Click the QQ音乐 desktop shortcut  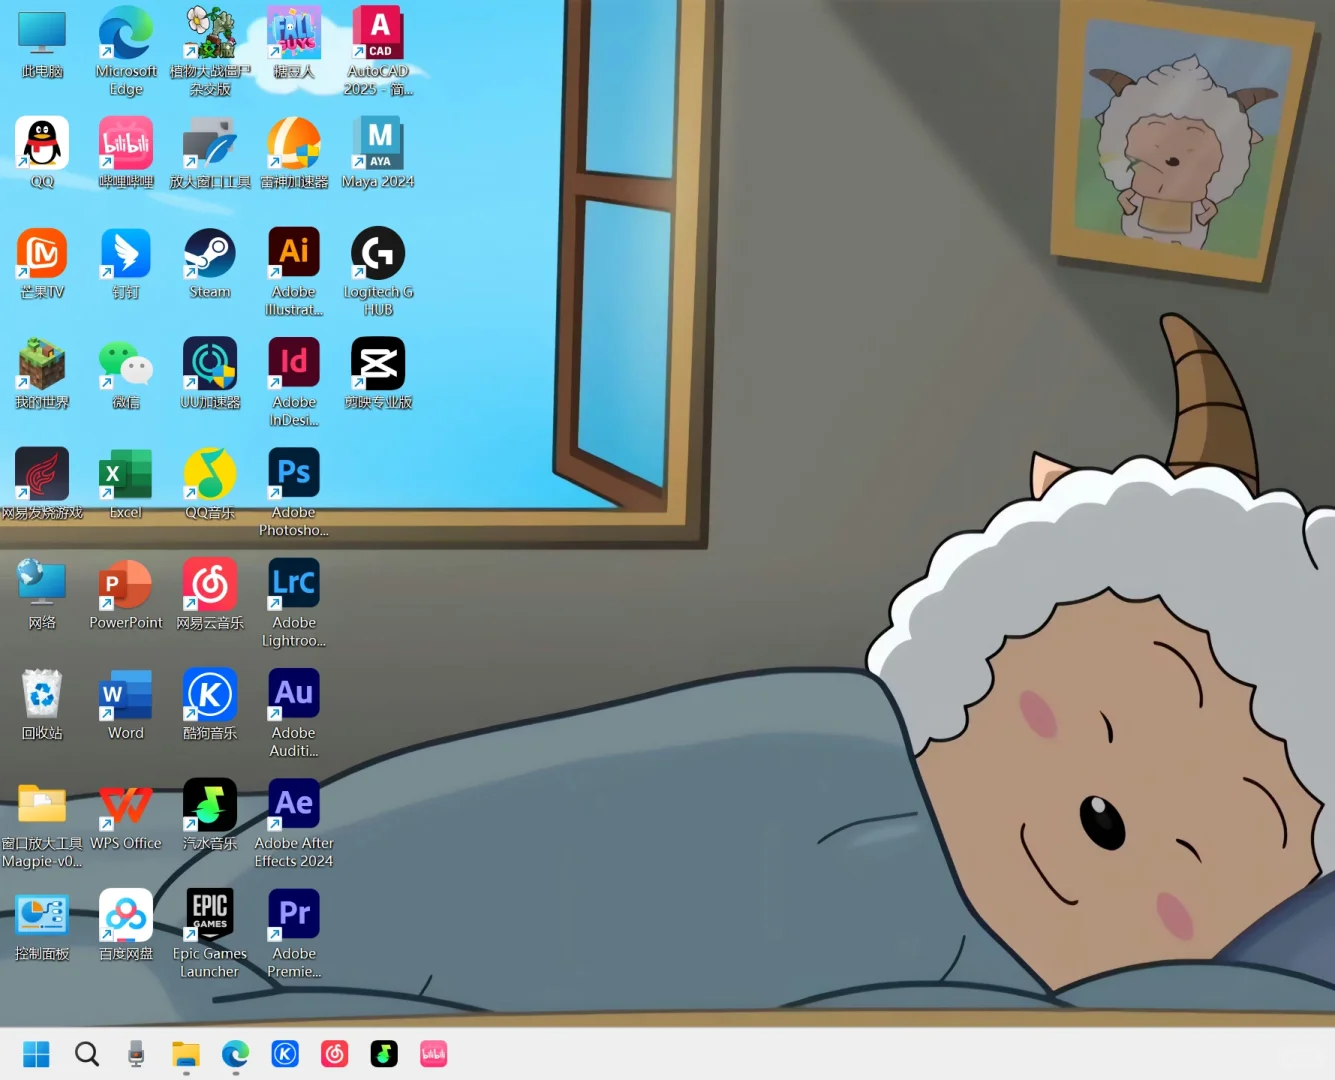point(210,484)
